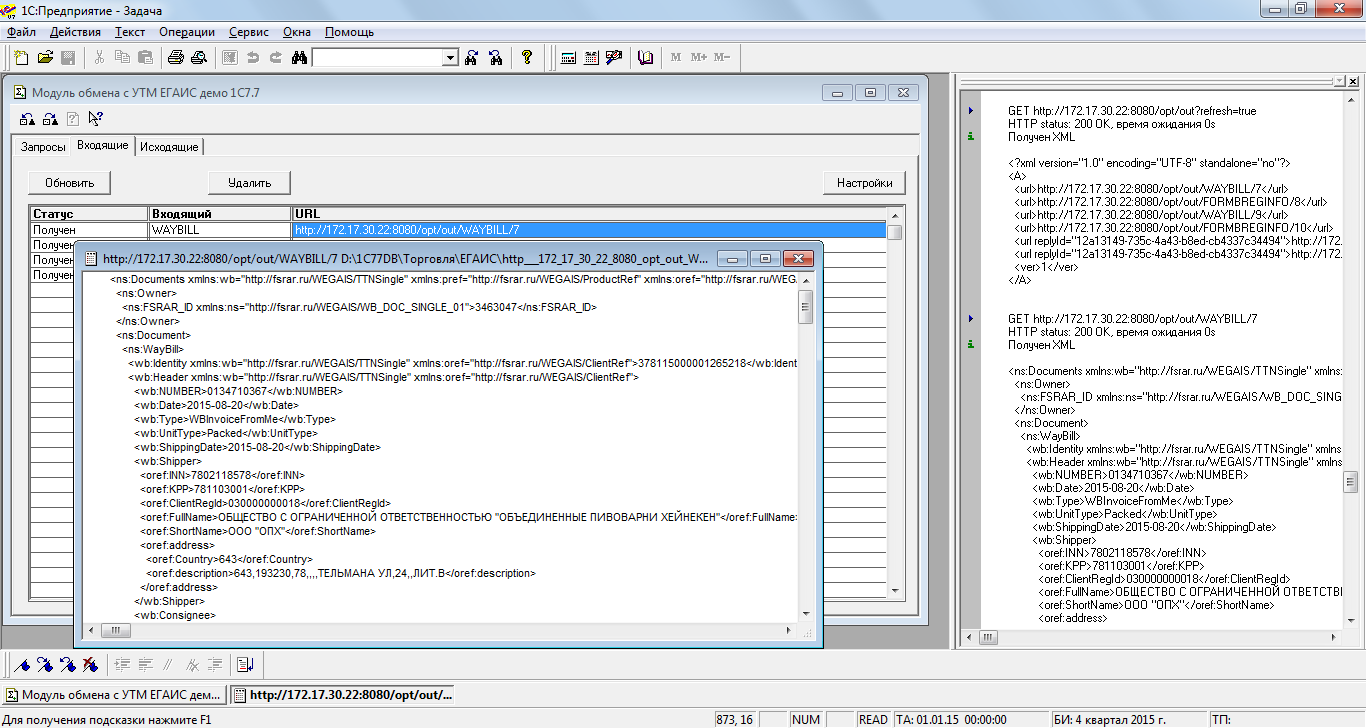Click the Open file folder icon
The image size is (1366, 728).
pos(45,57)
